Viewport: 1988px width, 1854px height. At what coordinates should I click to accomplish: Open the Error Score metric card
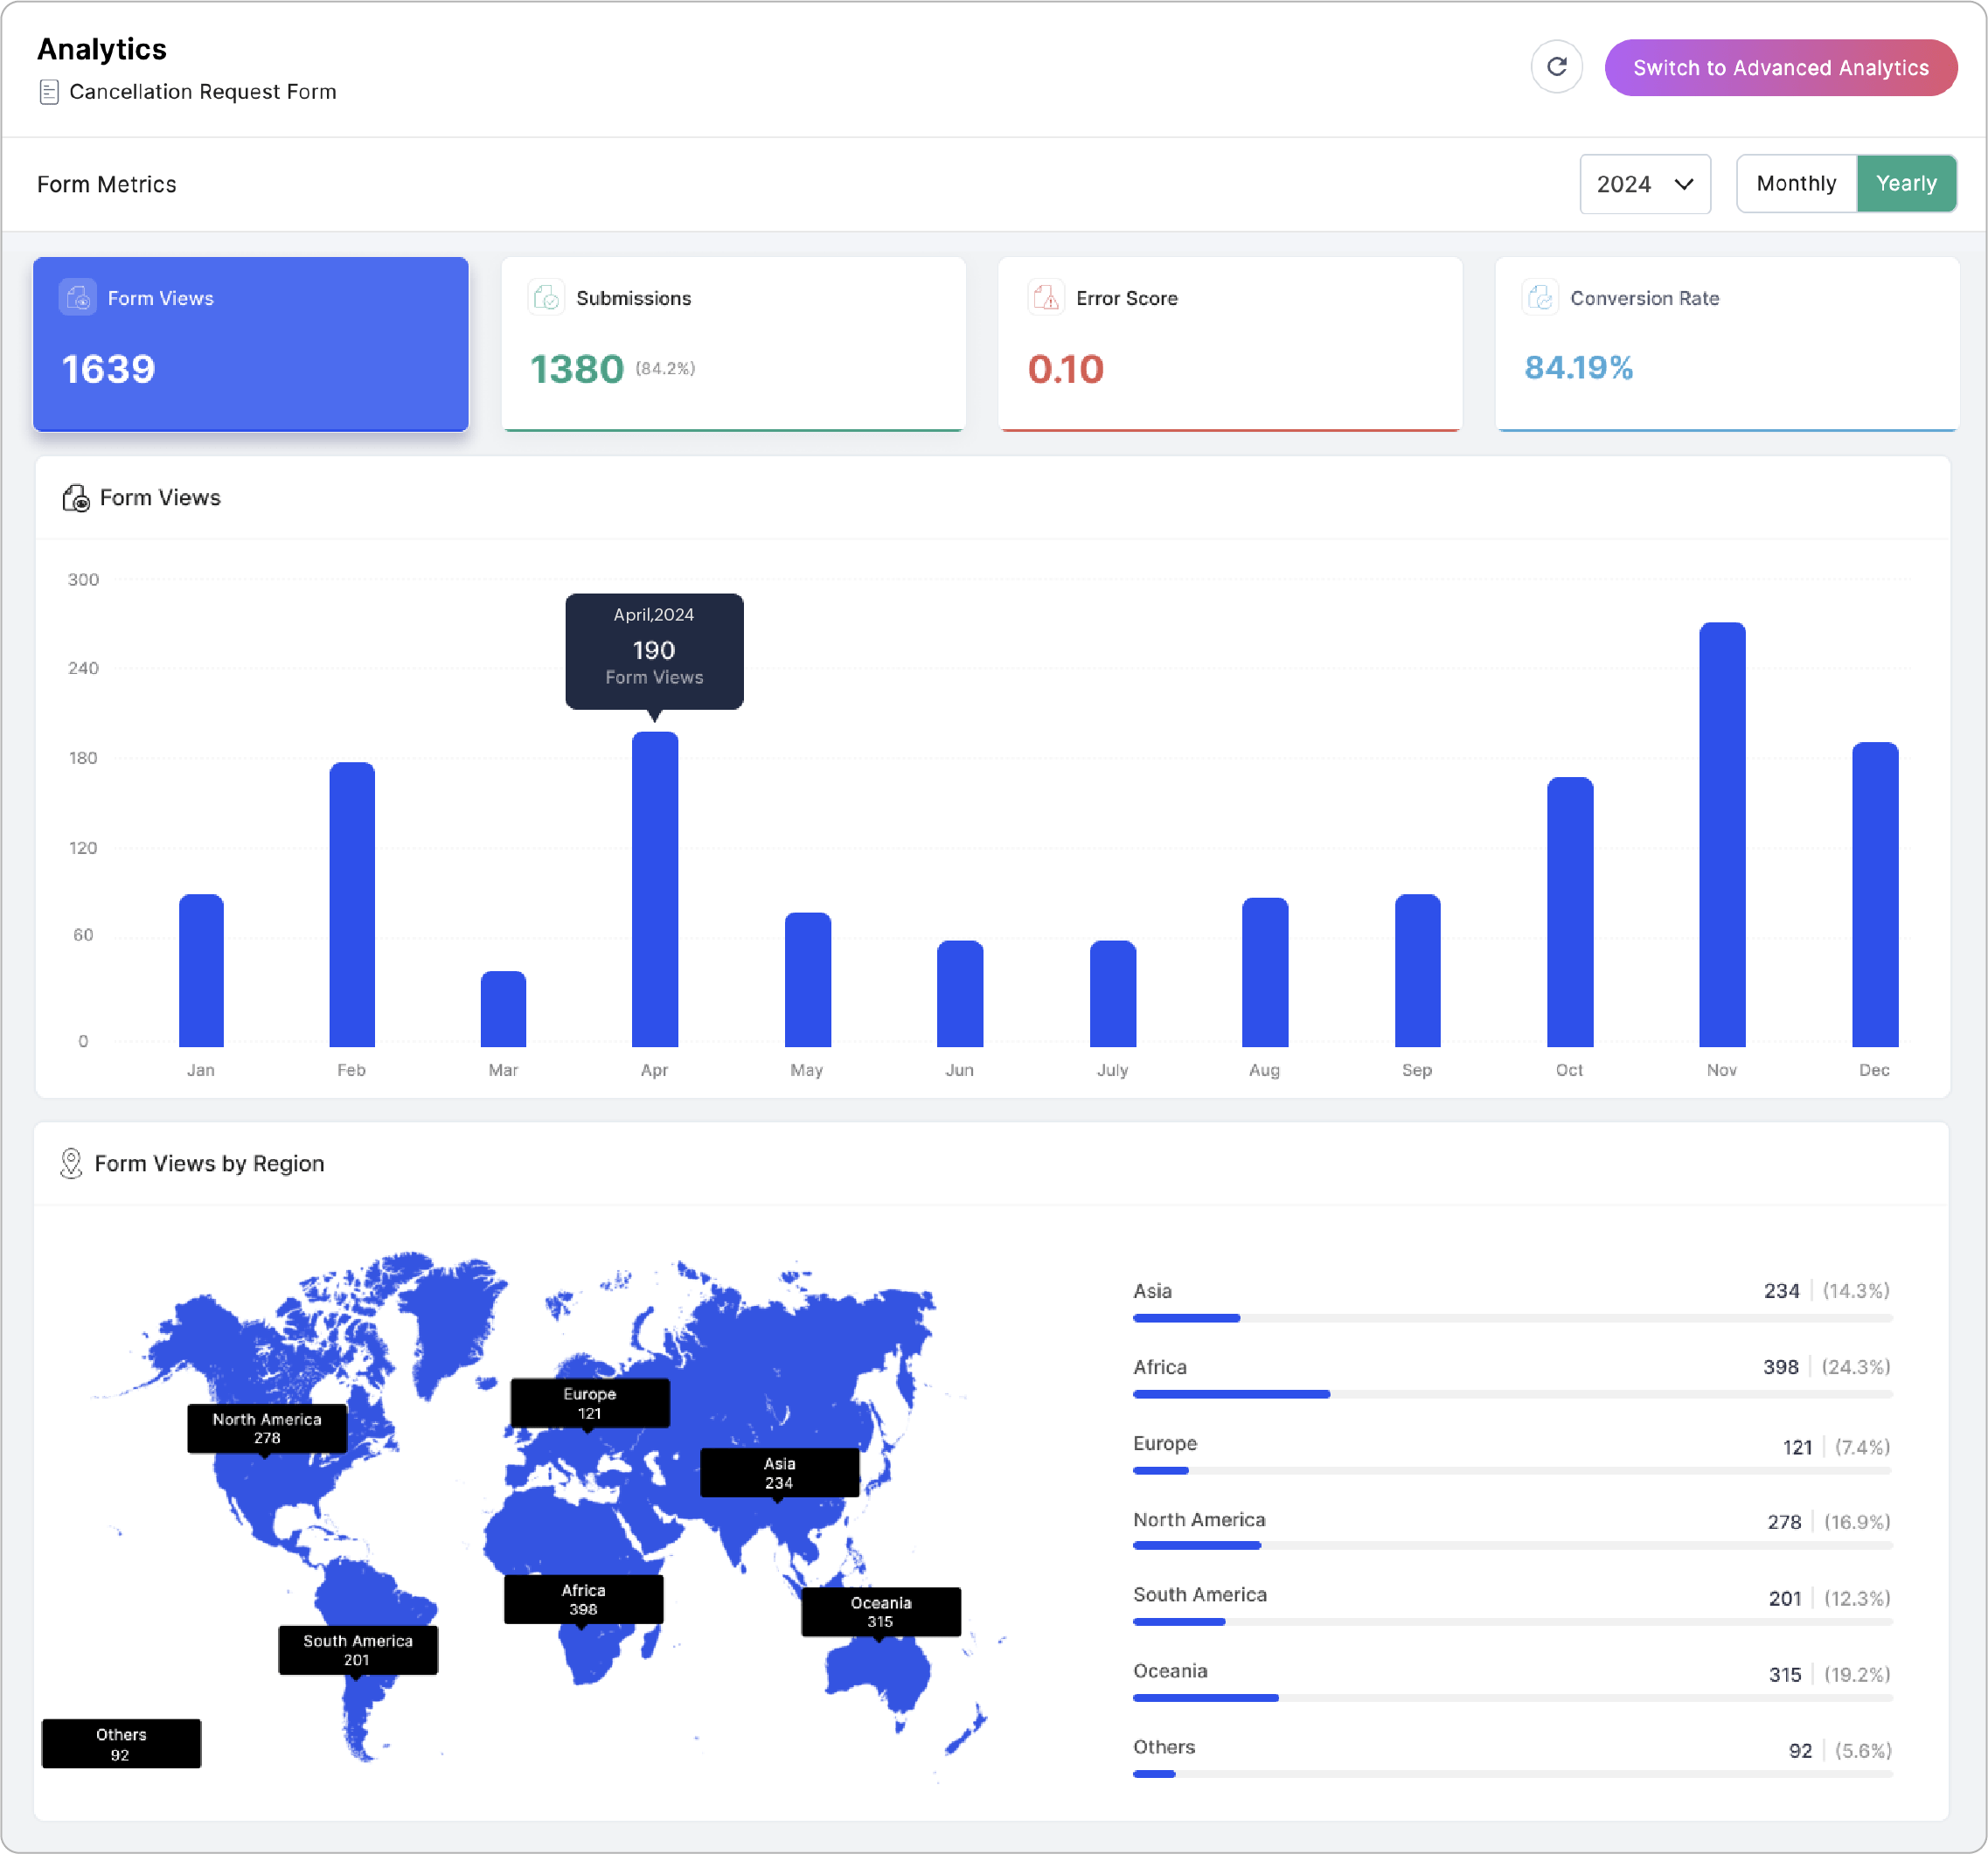pos(1229,345)
